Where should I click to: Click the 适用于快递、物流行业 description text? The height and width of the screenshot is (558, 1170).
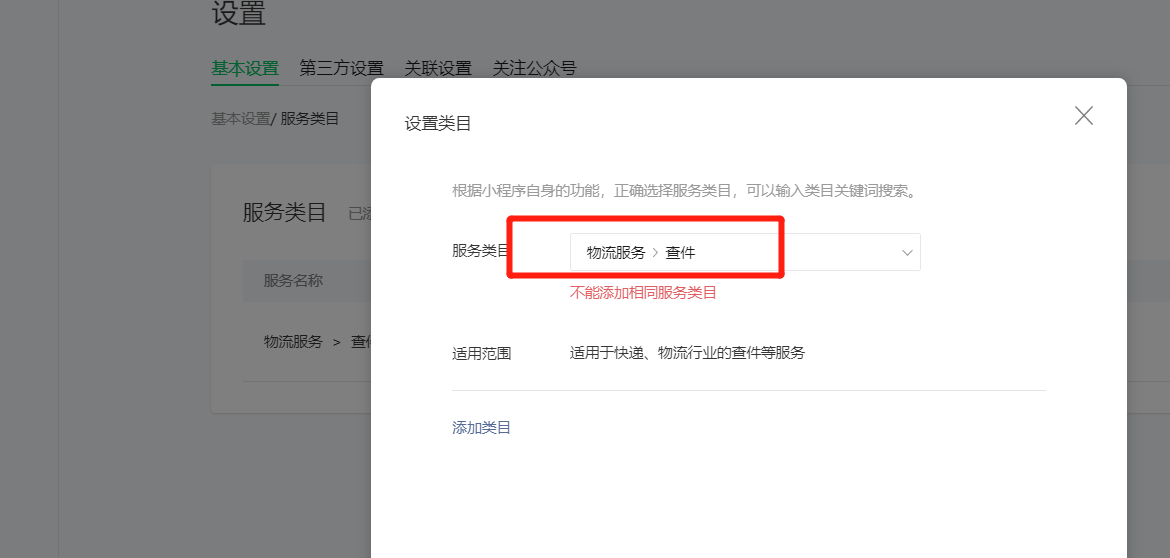687,353
